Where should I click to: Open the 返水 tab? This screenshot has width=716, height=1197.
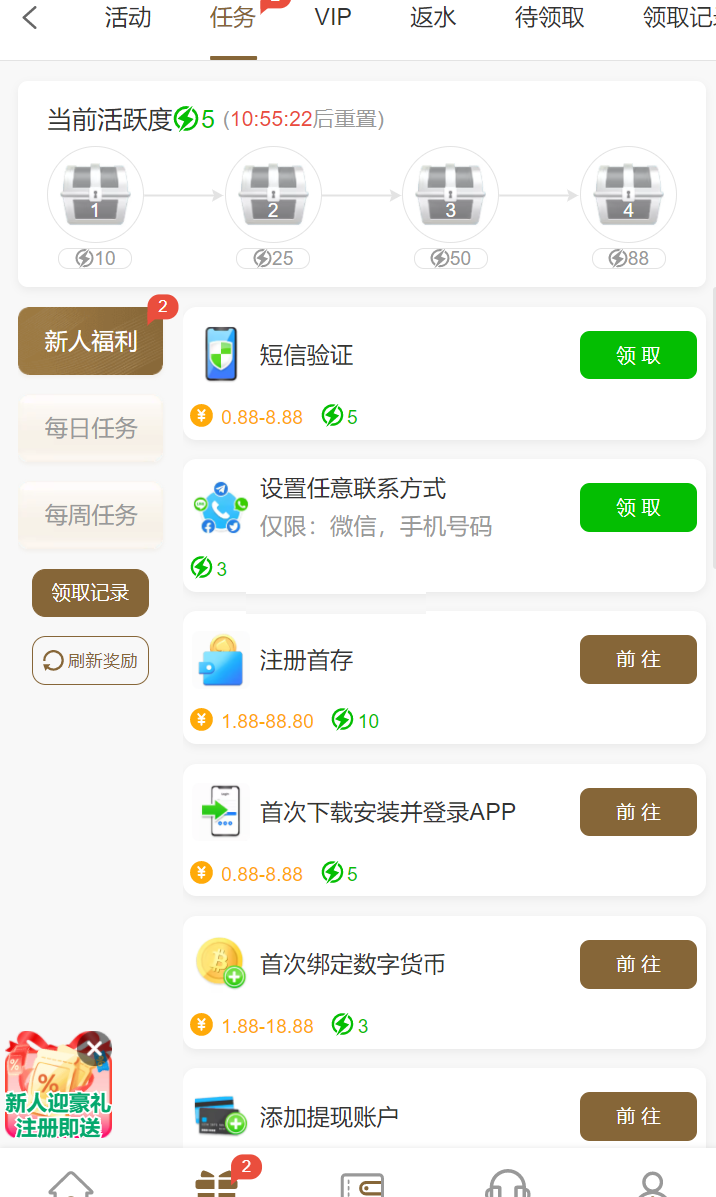[x=432, y=18]
